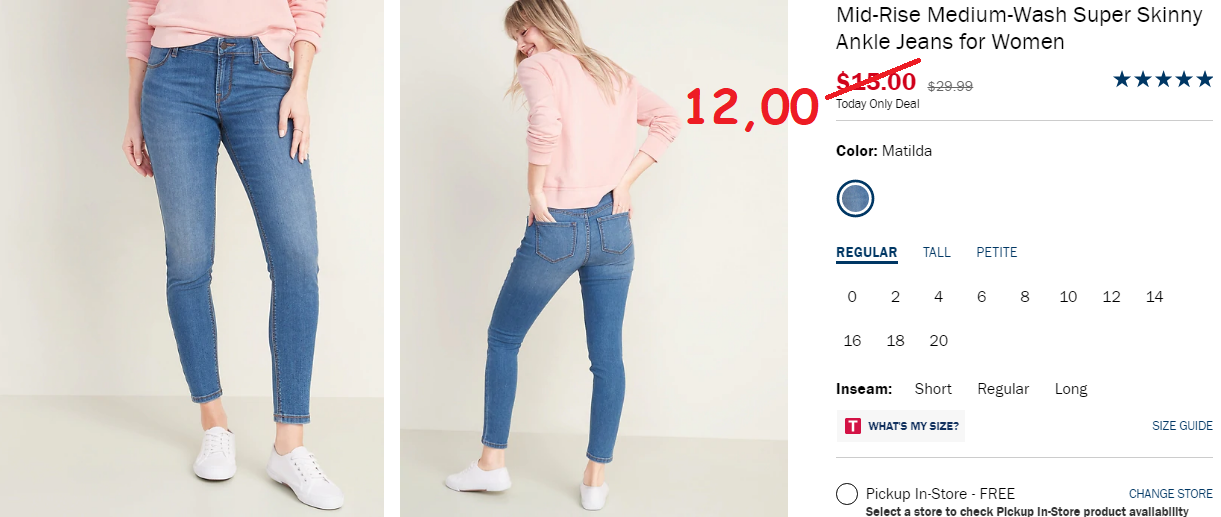Click the red T icon beside What's My Size

[852, 426]
